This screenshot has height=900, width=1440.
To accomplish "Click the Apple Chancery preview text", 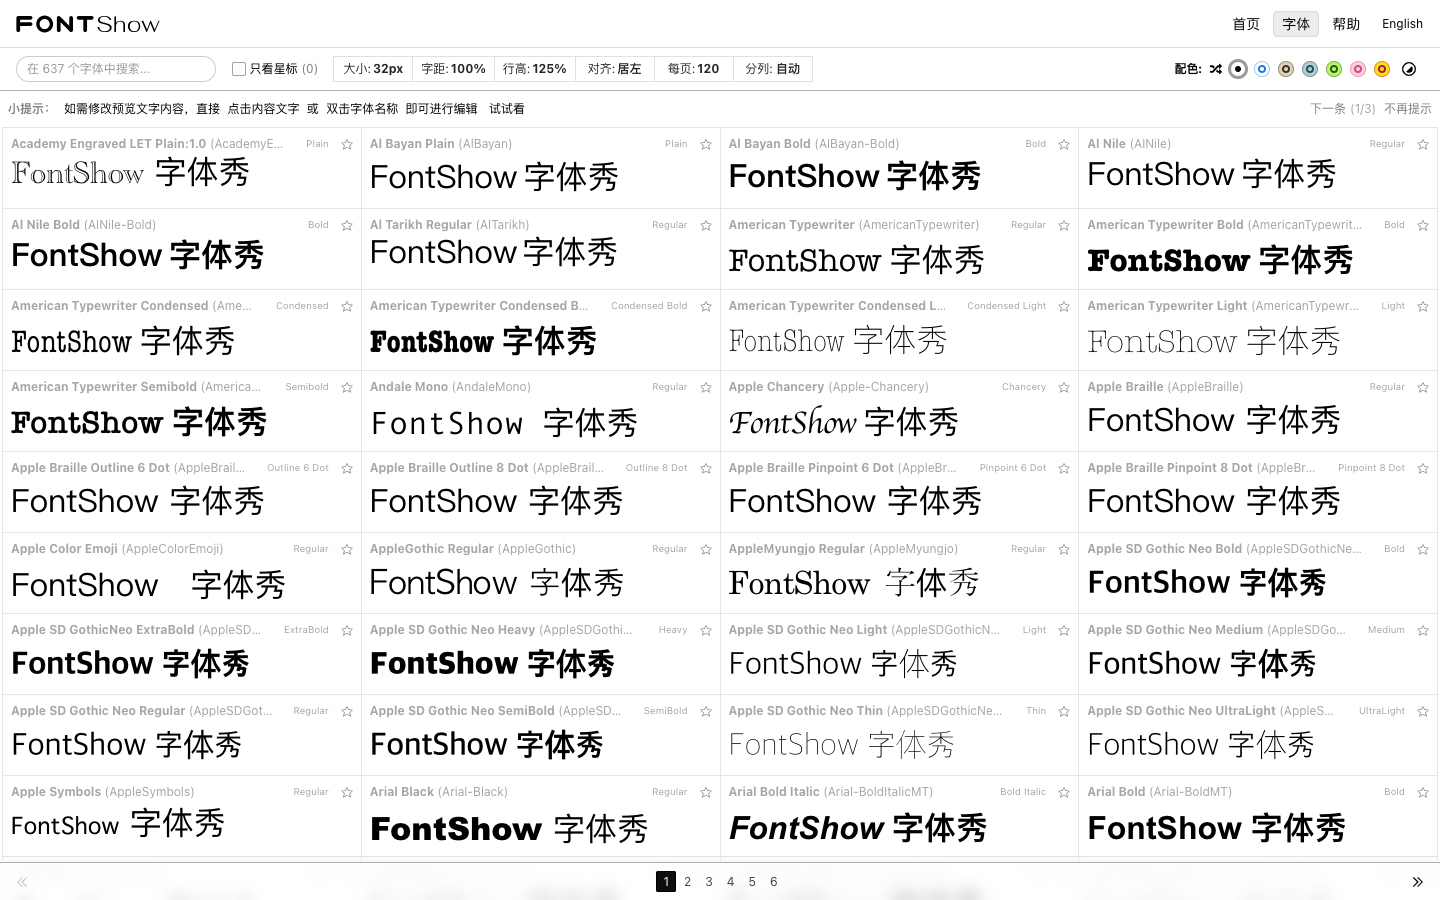I will pyautogui.click(x=844, y=422).
